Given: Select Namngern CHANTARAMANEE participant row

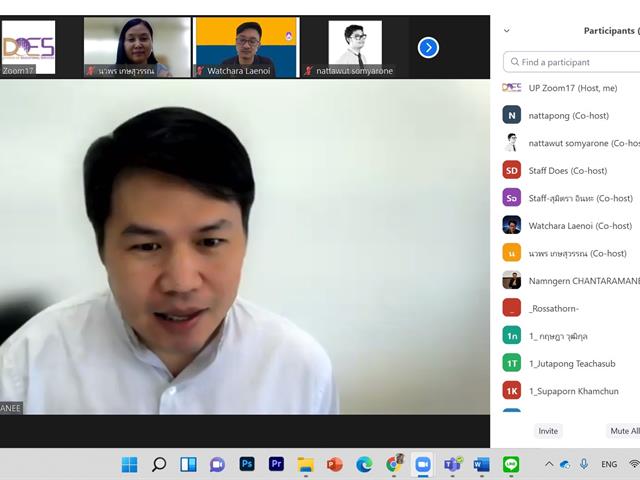Looking at the screenshot, I should [x=571, y=281].
